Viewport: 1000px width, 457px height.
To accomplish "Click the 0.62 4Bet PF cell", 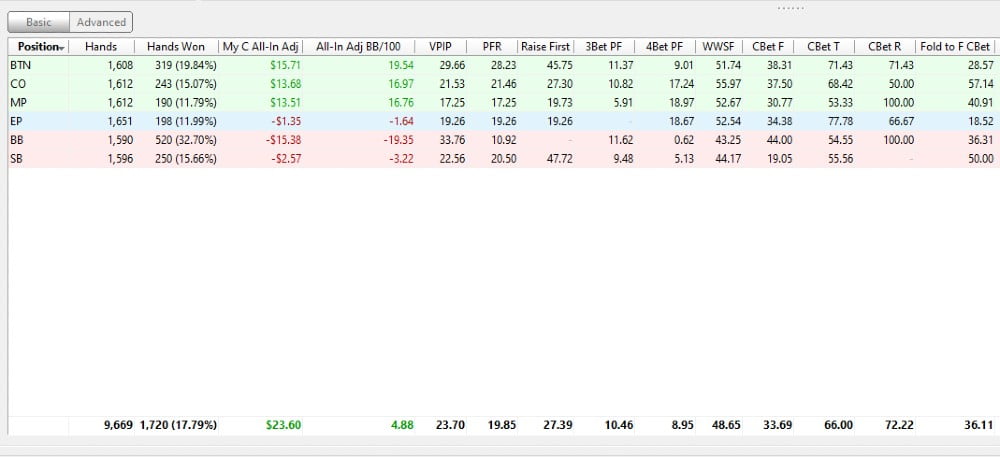I will [x=683, y=140].
